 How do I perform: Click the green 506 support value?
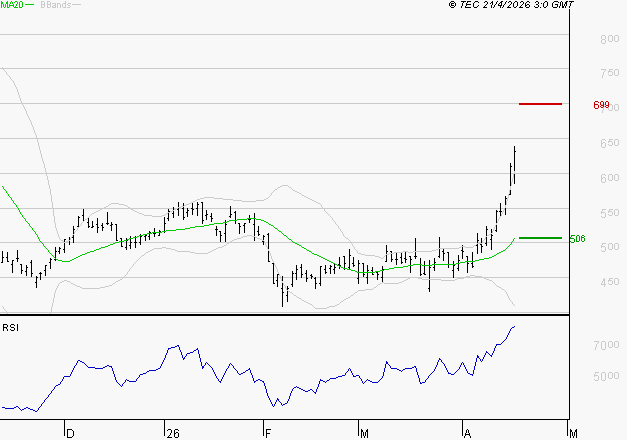[x=577, y=239]
